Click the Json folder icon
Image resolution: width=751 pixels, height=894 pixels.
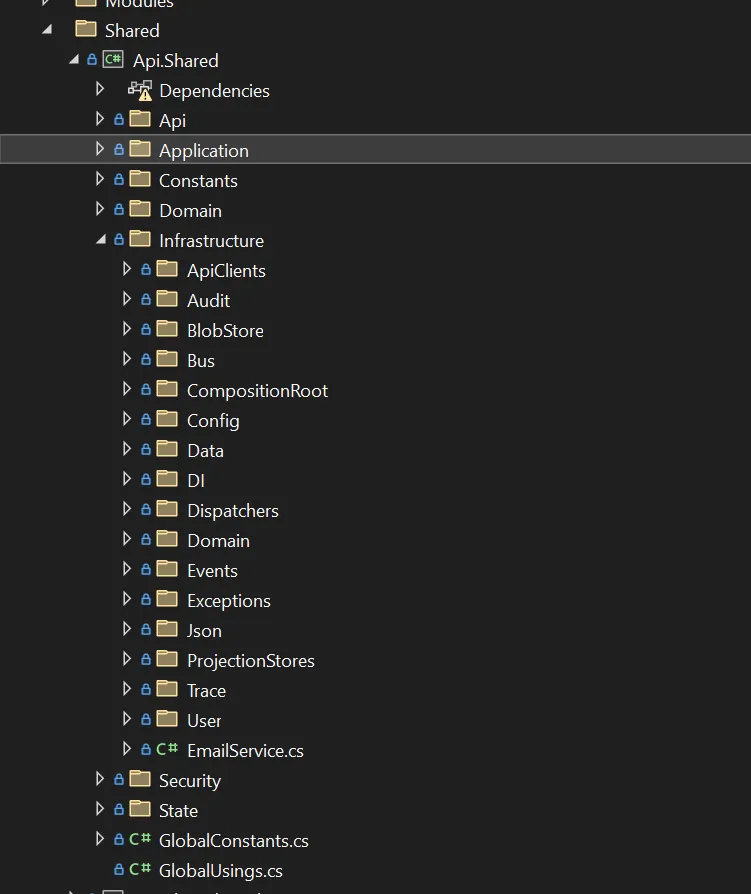(x=167, y=629)
